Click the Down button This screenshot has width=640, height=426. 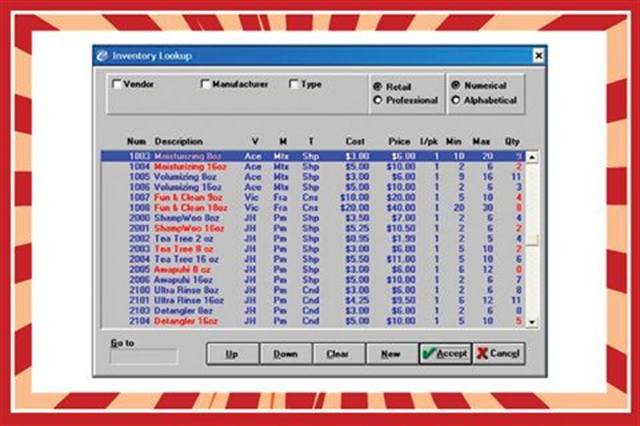click(x=286, y=354)
